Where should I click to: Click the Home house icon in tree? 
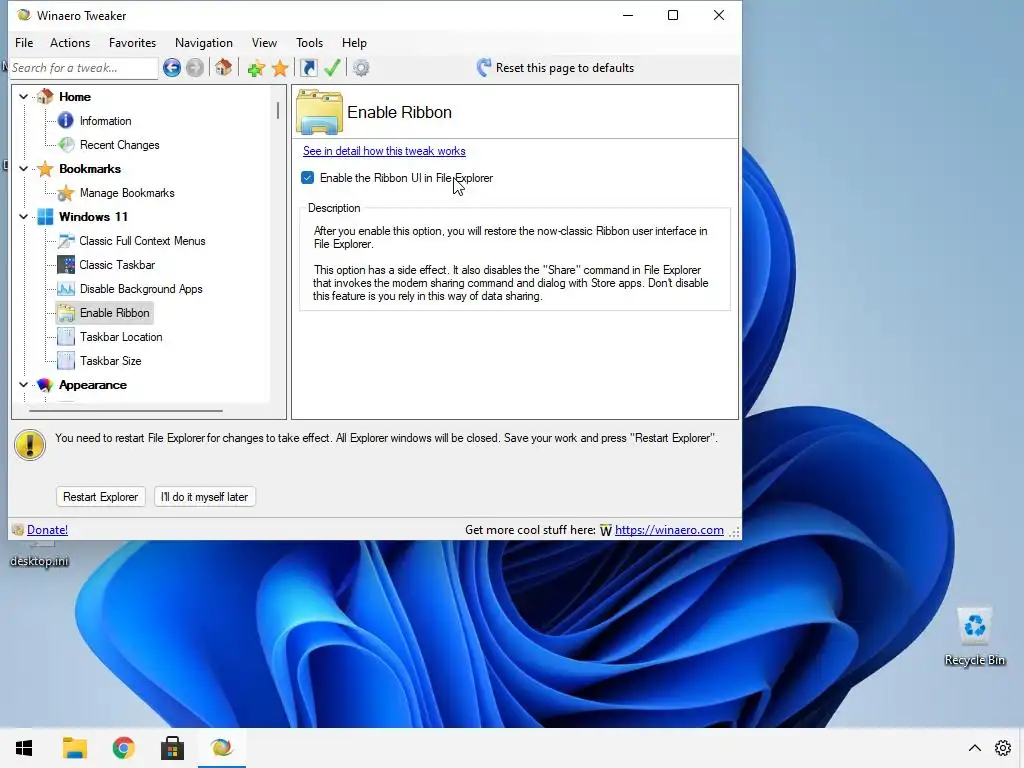[x=45, y=96]
